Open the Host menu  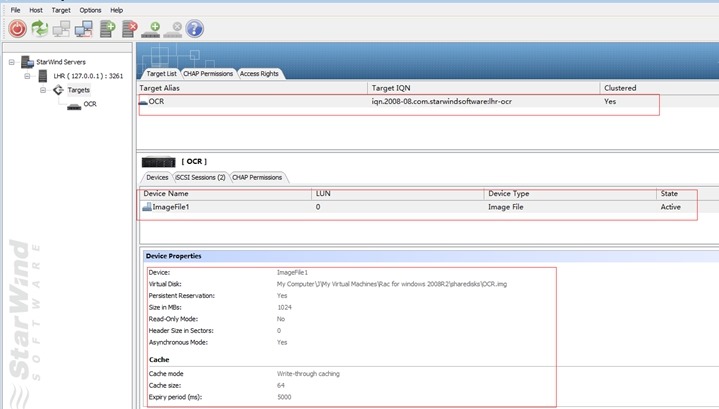[x=36, y=10]
